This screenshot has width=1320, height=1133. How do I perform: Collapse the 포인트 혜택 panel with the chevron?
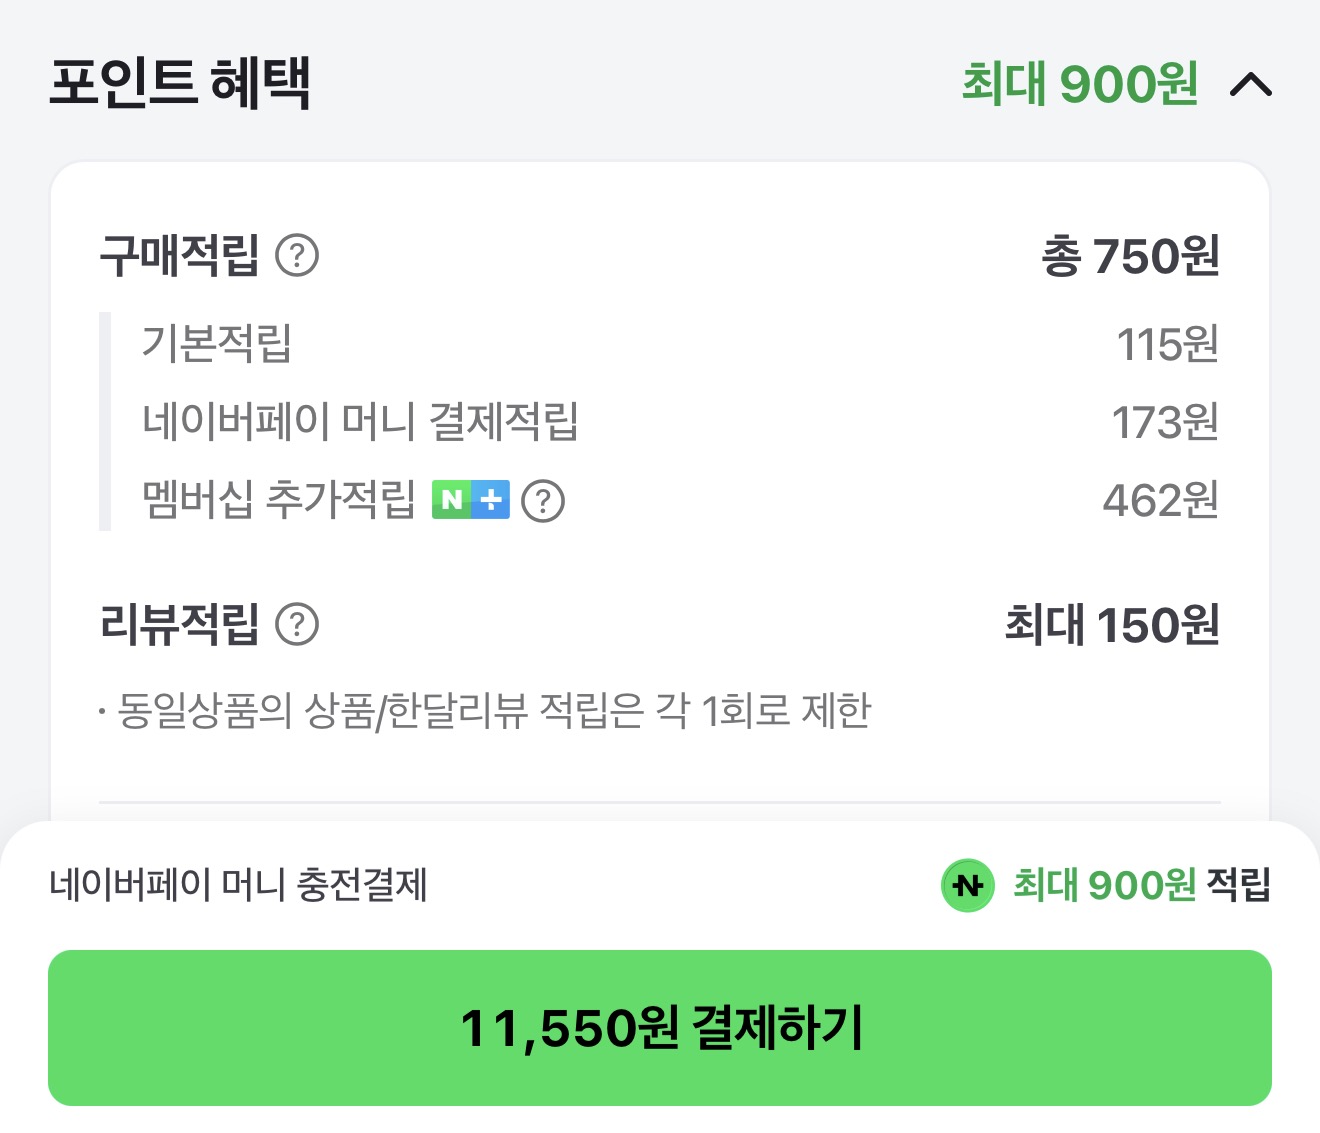point(1253,85)
